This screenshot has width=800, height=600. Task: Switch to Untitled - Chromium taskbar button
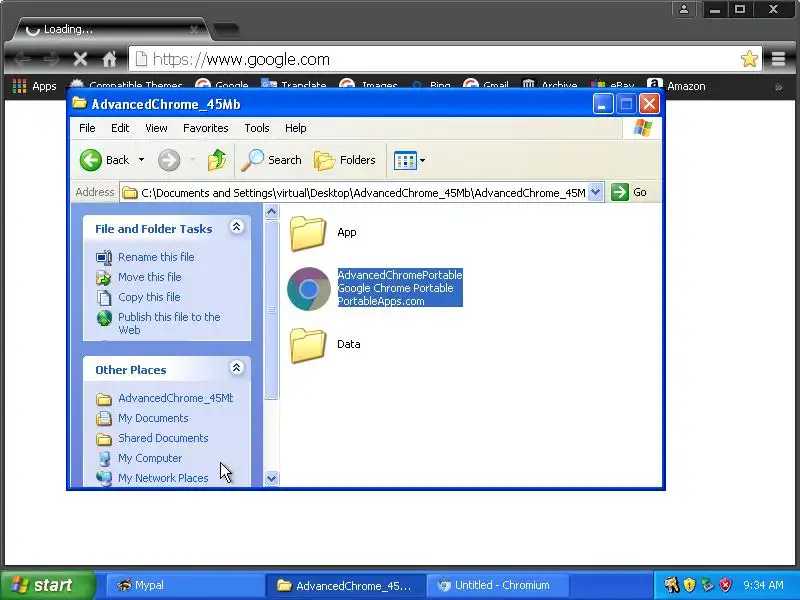pos(497,585)
